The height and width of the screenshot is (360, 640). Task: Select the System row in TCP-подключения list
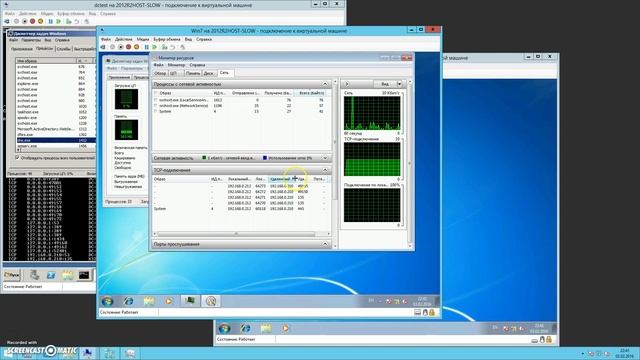tap(241, 209)
